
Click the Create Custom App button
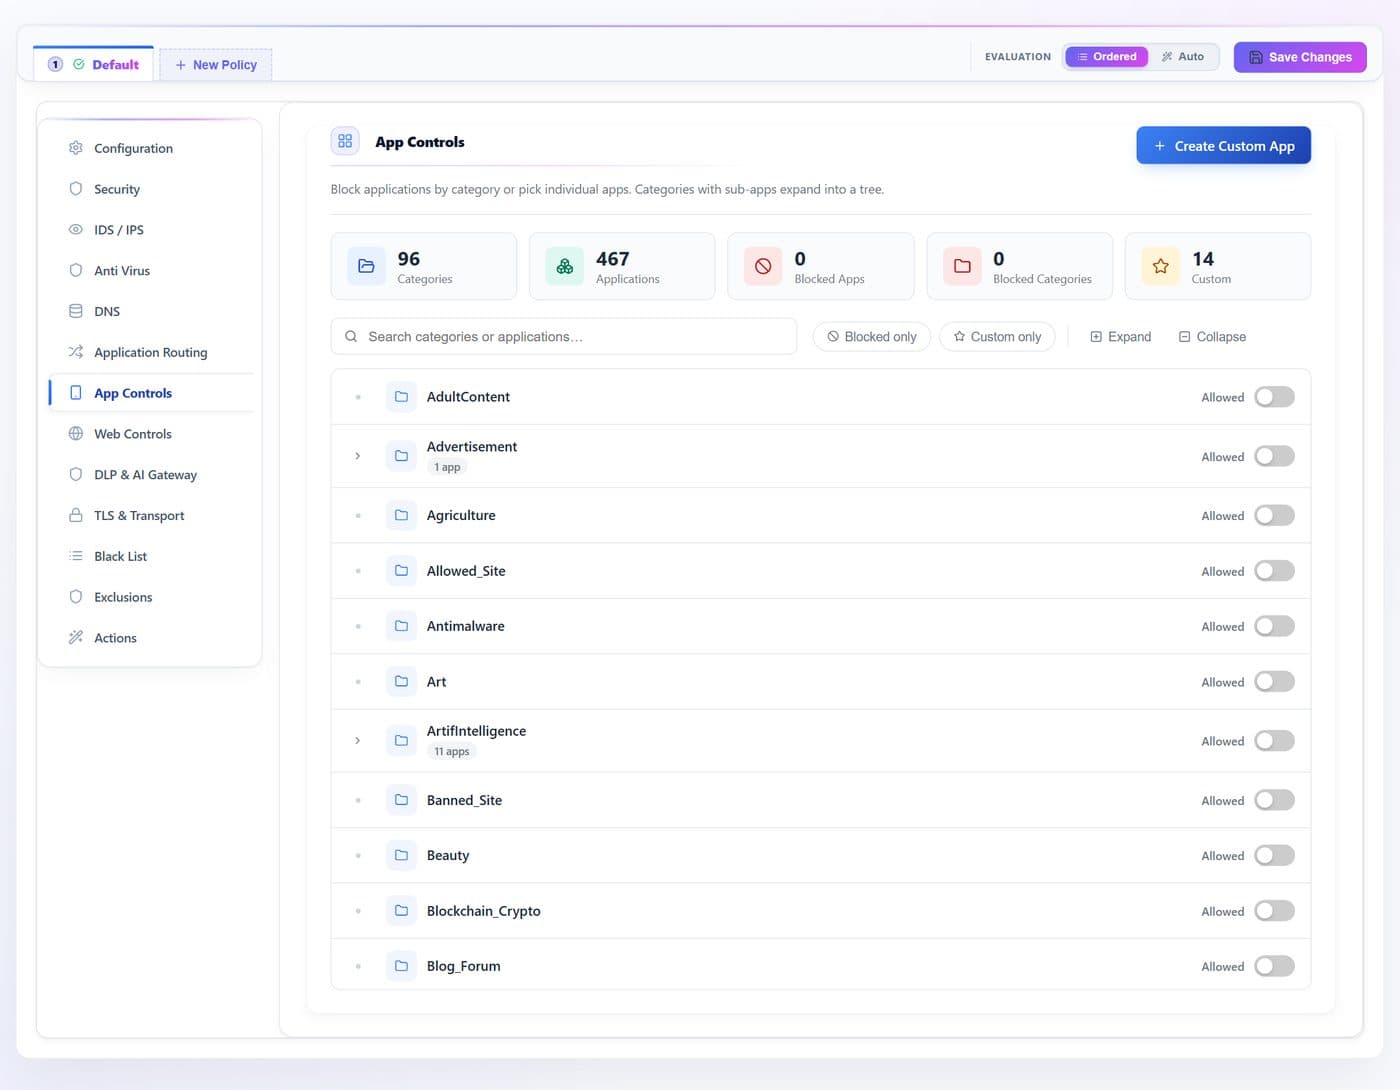tap(1223, 146)
